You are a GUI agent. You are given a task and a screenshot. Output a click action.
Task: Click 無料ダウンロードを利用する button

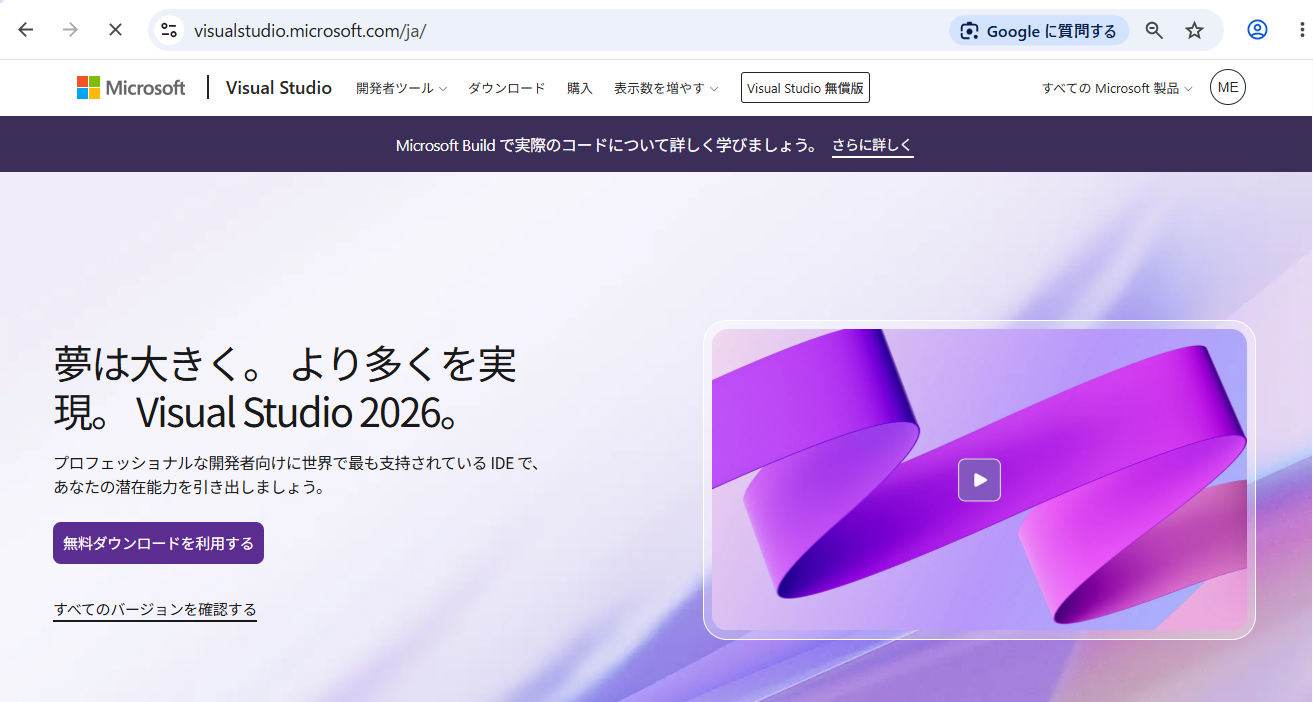pyautogui.click(x=158, y=543)
